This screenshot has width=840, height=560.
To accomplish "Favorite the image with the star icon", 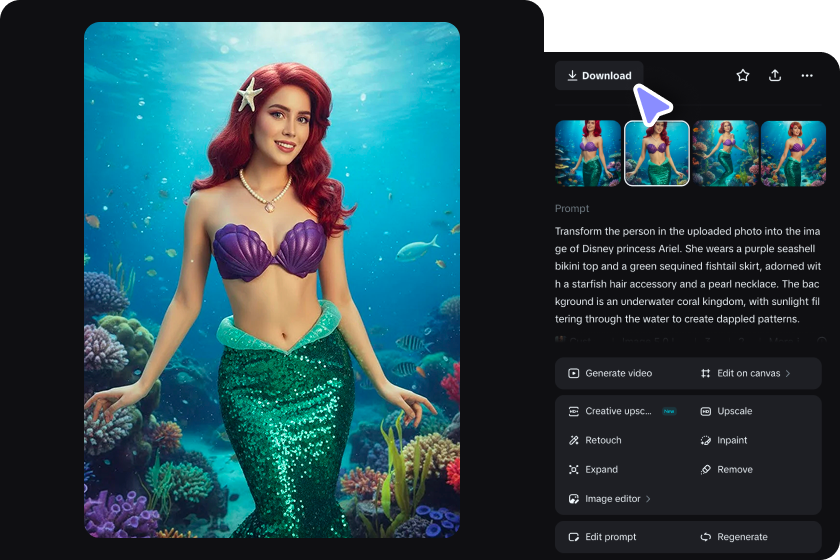I will (x=742, y=76).
